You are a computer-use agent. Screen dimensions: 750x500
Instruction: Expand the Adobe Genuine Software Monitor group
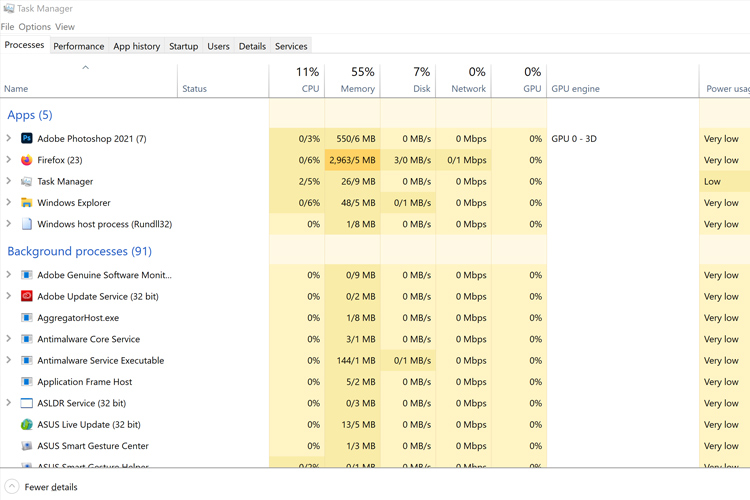pyautogui.click(x=9, y=275)
